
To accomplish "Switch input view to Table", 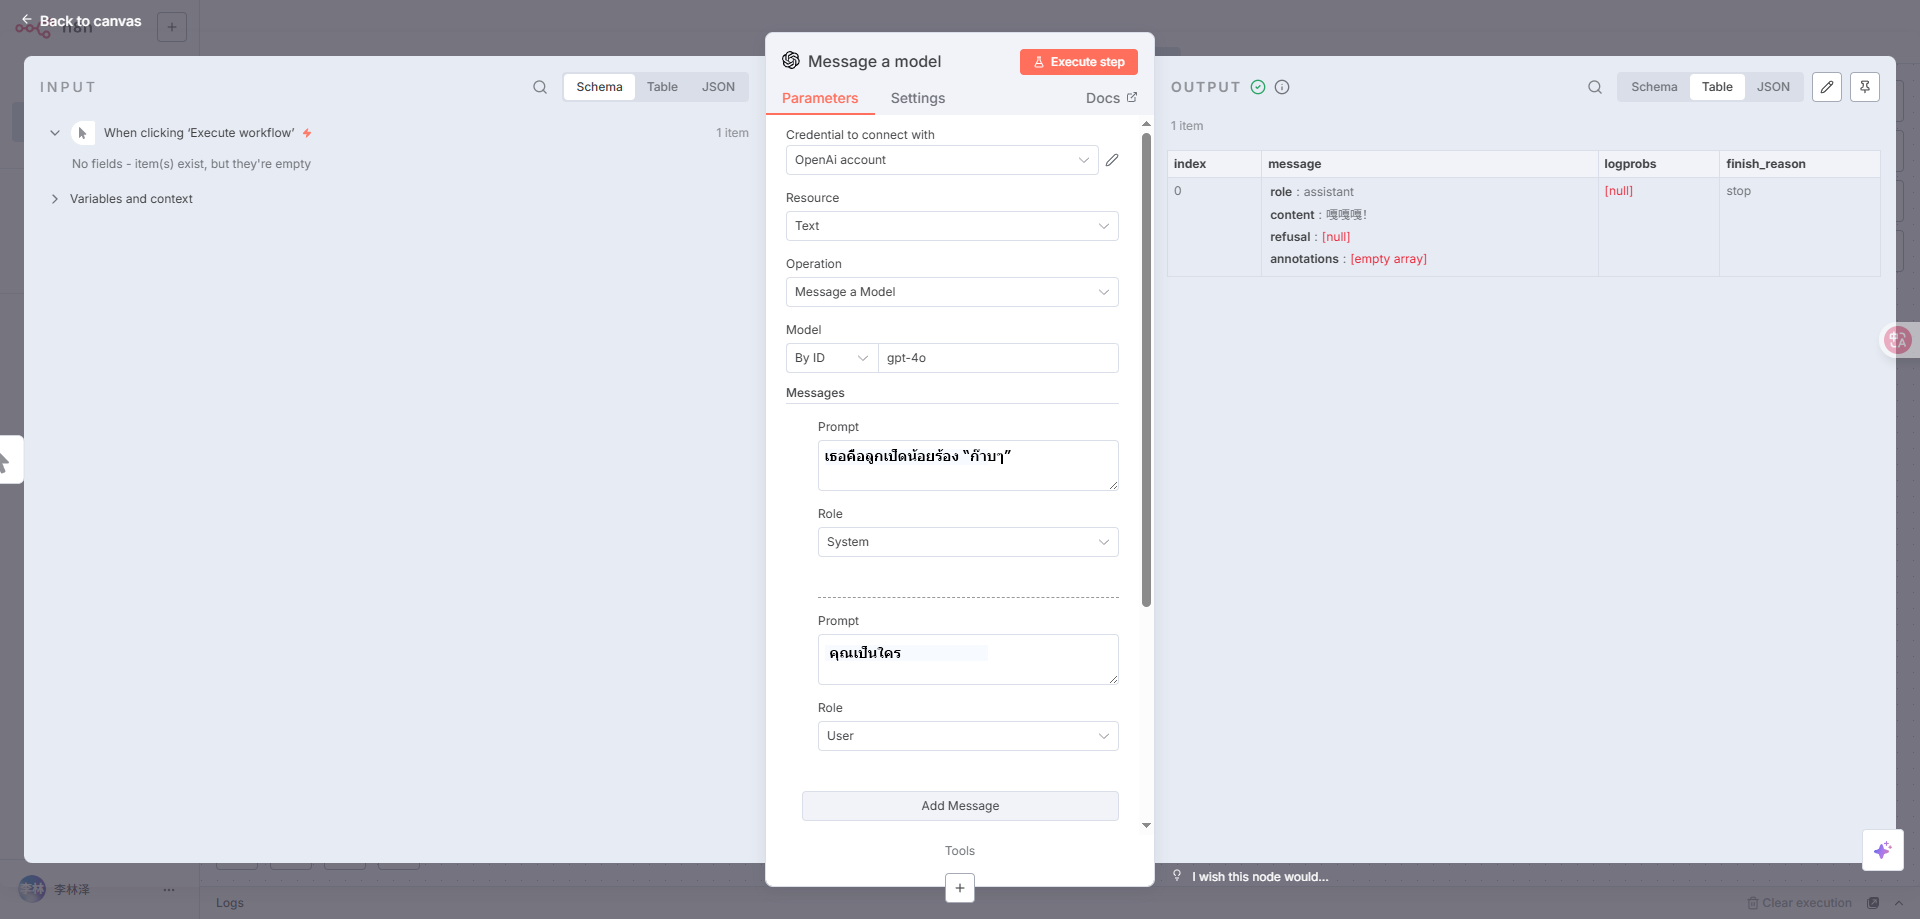I will (x=662, y=87).
